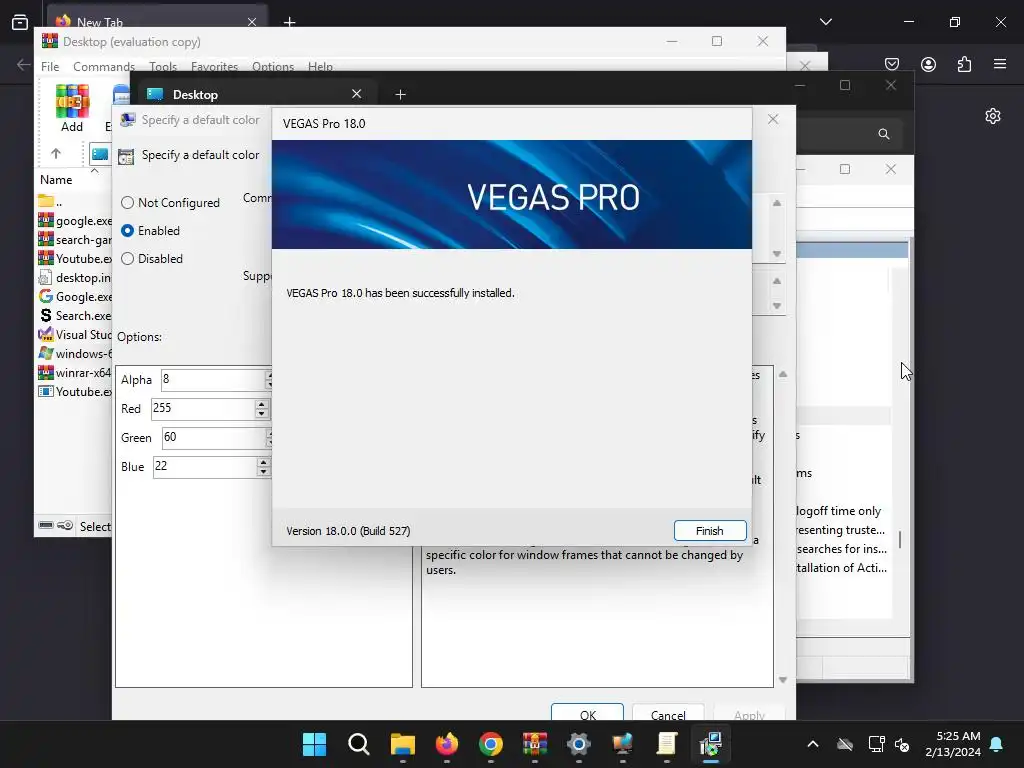Viewport: 1024px width, 768px height.
Task: Click the Firefox View icon
Action: [20, 22]
